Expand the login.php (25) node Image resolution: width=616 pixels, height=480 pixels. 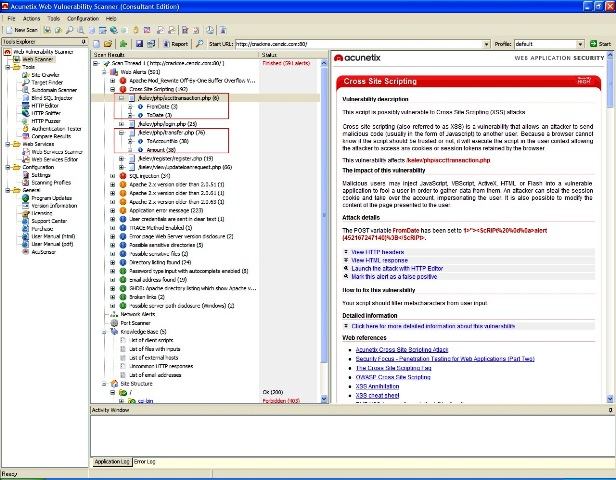point(121,124)
